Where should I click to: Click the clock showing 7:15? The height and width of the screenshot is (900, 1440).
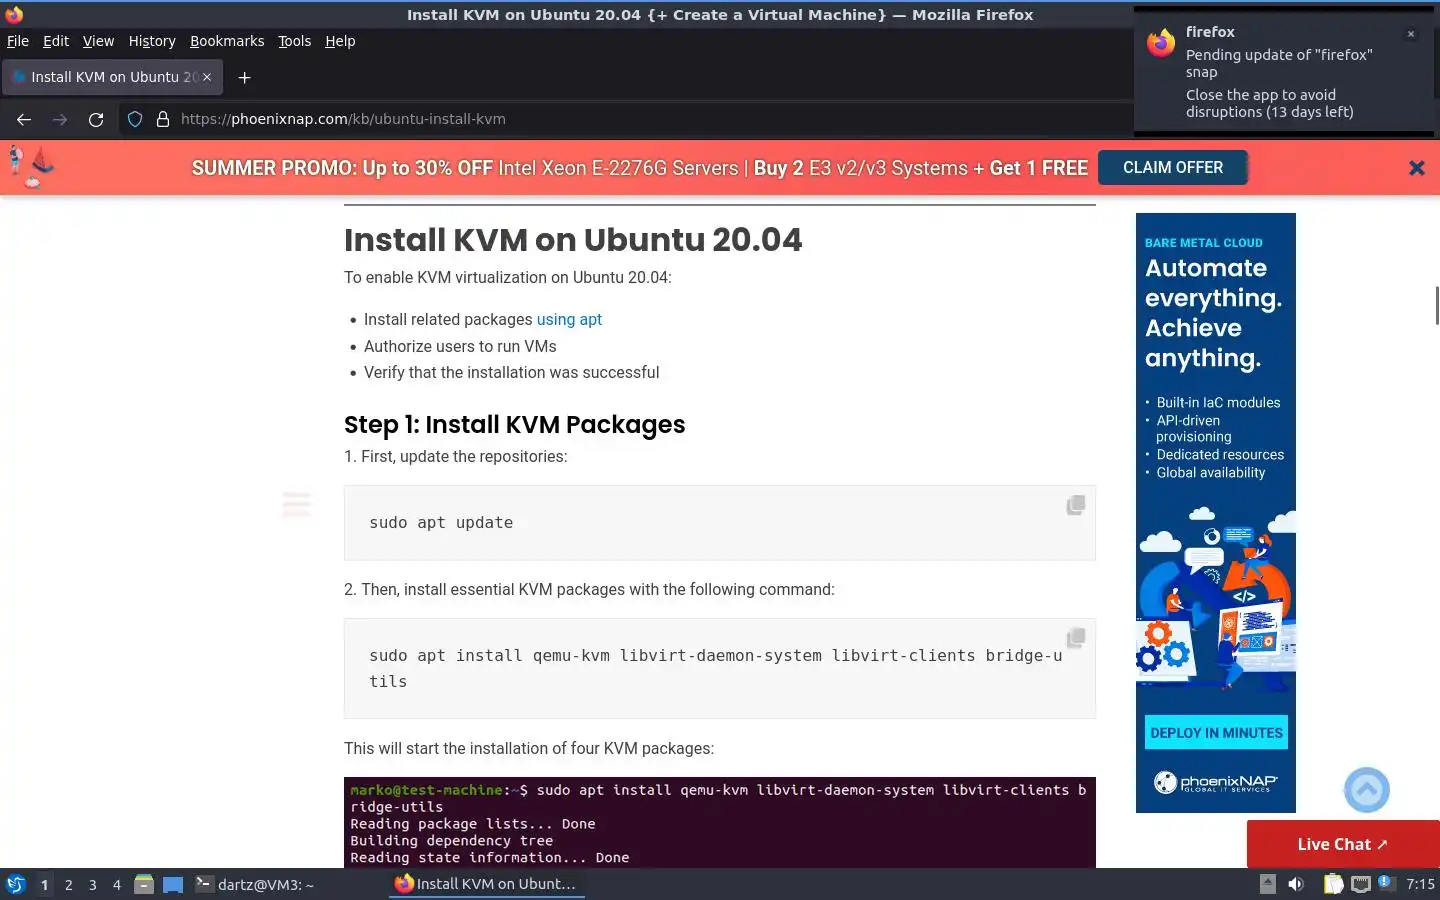[x=1420, y=884]
